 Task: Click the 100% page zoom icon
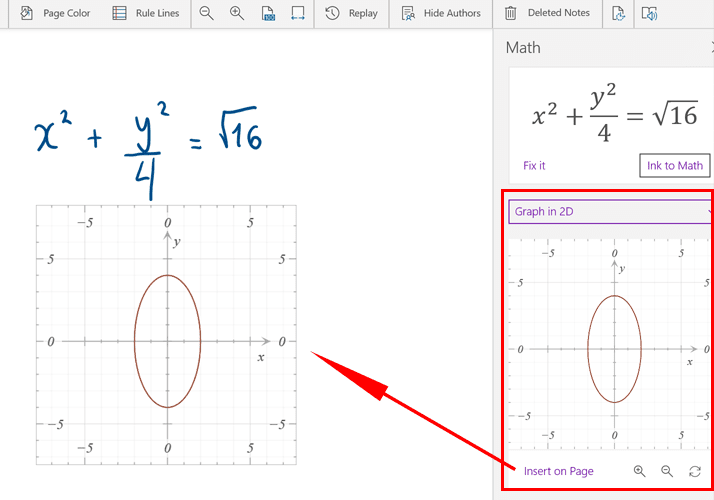click(267, 13)
